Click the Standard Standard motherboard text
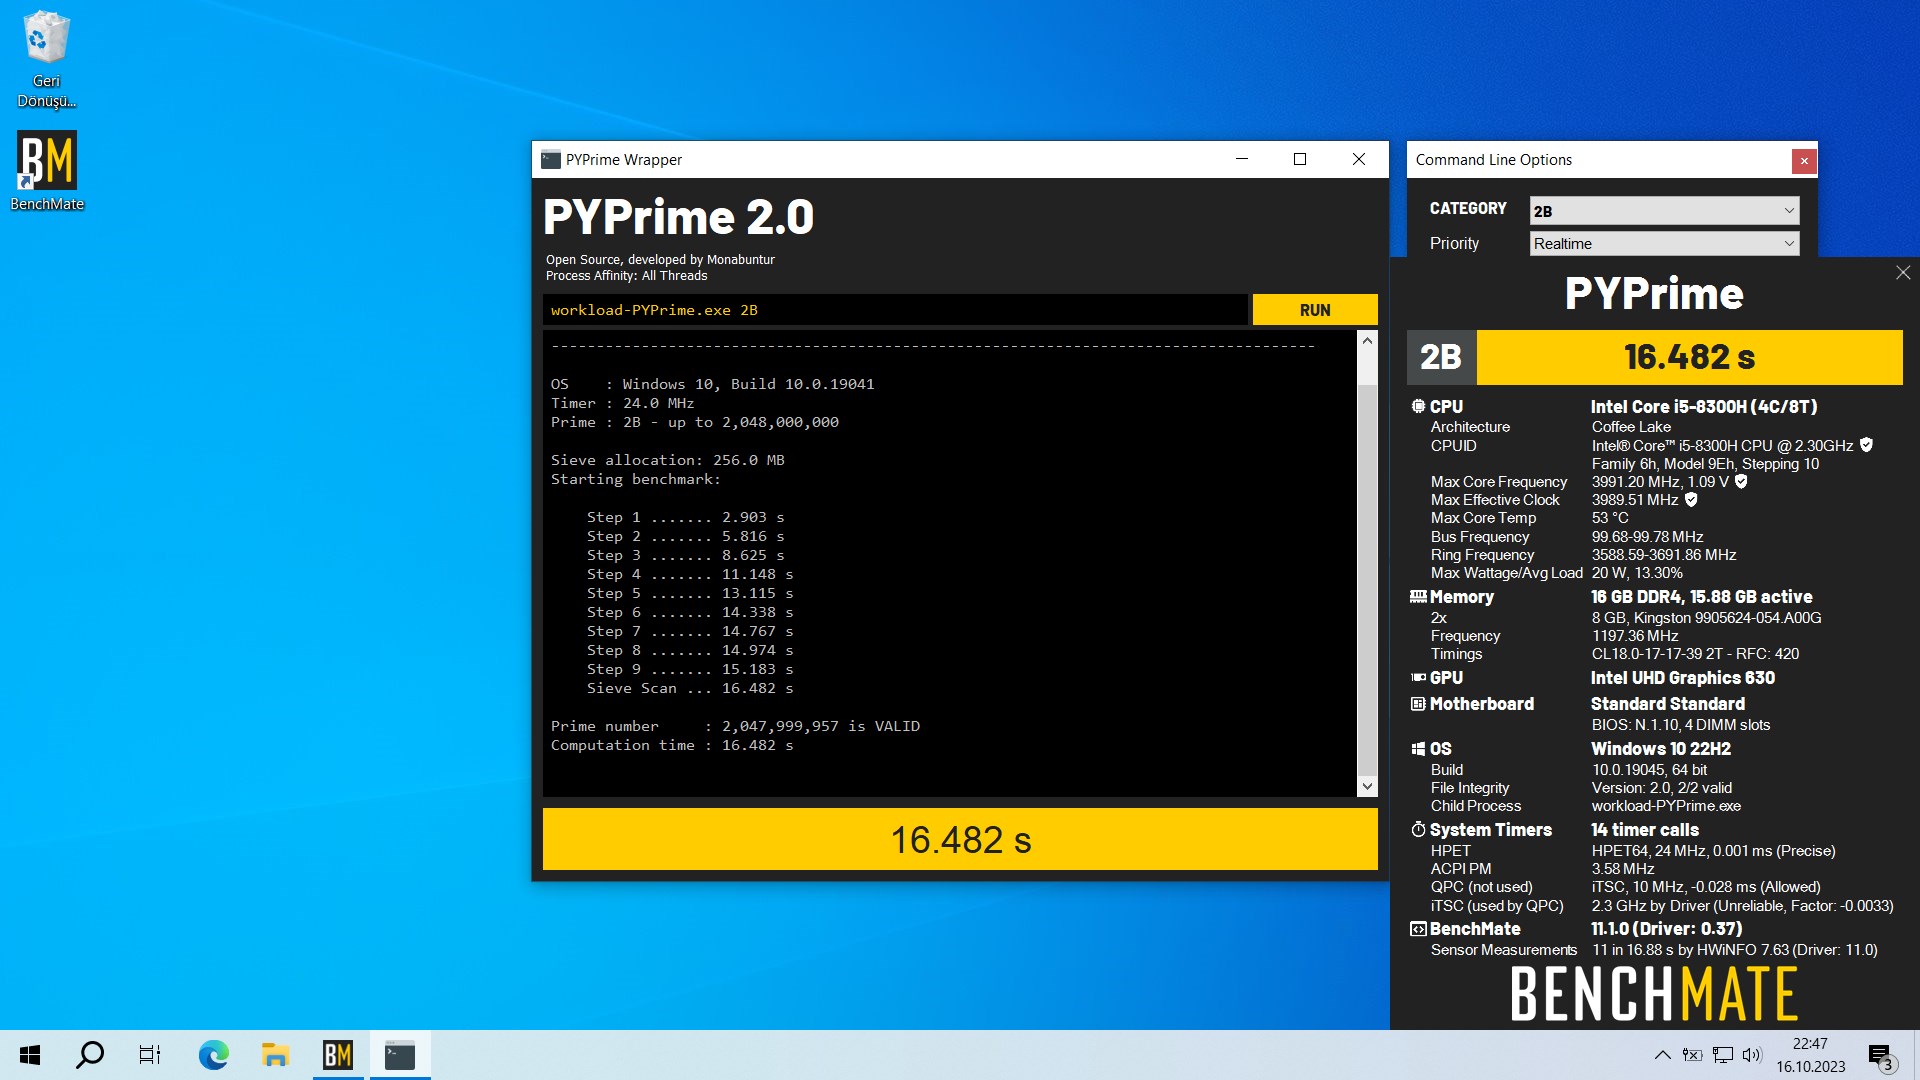 pos(1667,704)
